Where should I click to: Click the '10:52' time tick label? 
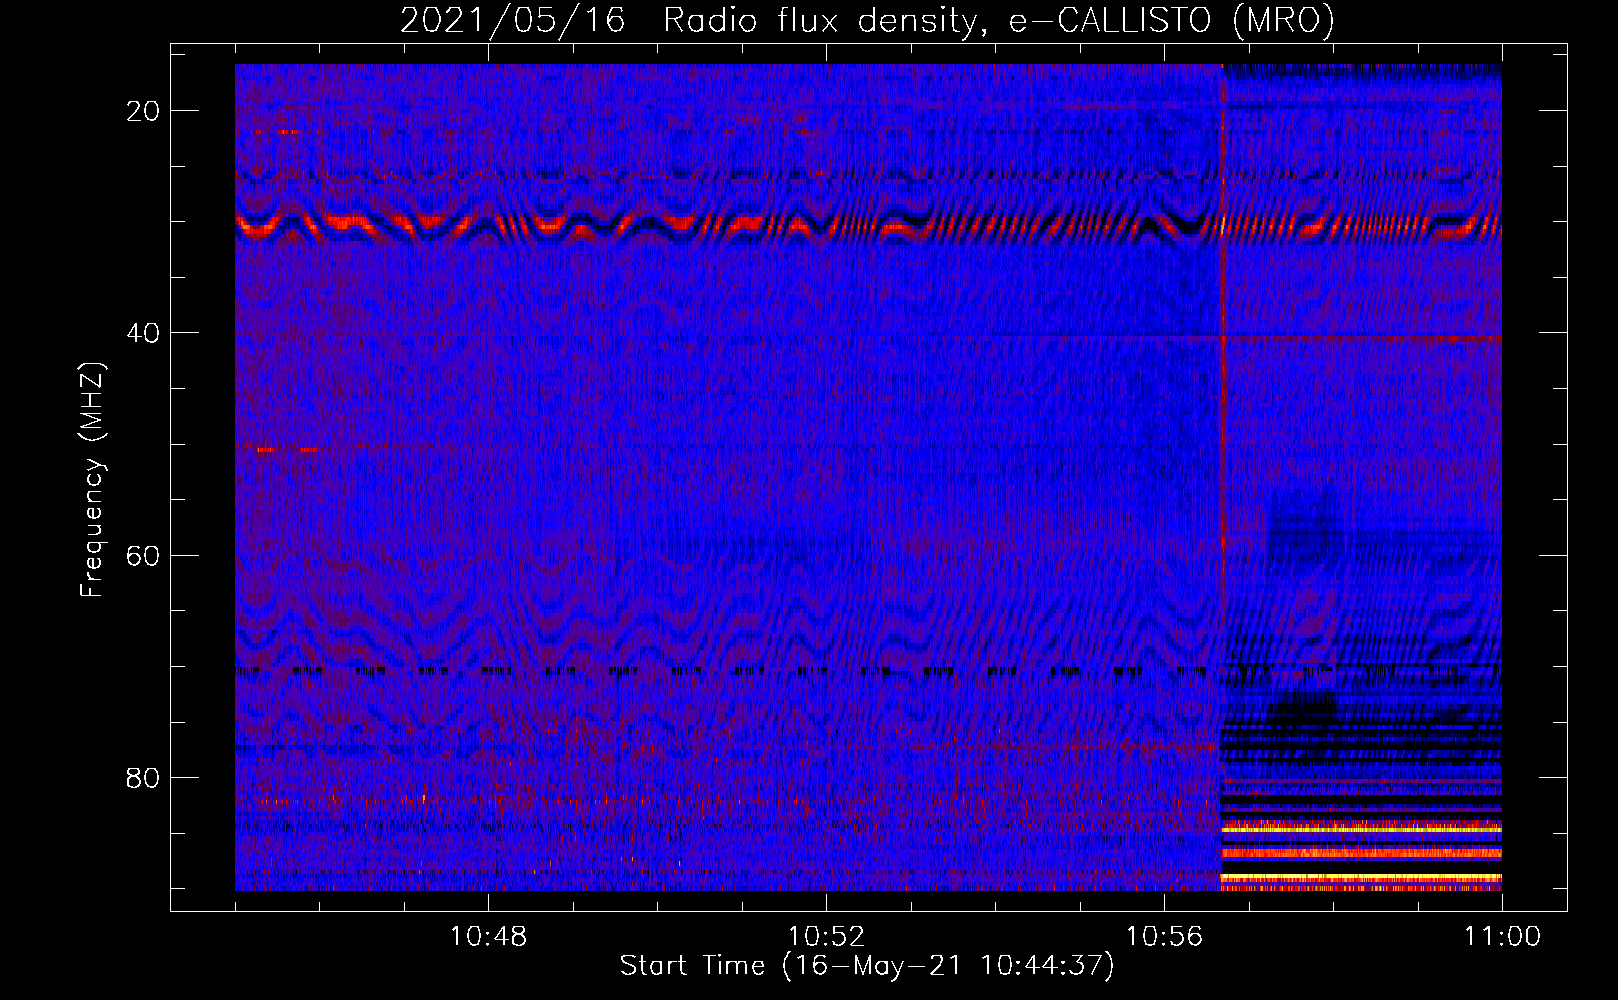826,937
